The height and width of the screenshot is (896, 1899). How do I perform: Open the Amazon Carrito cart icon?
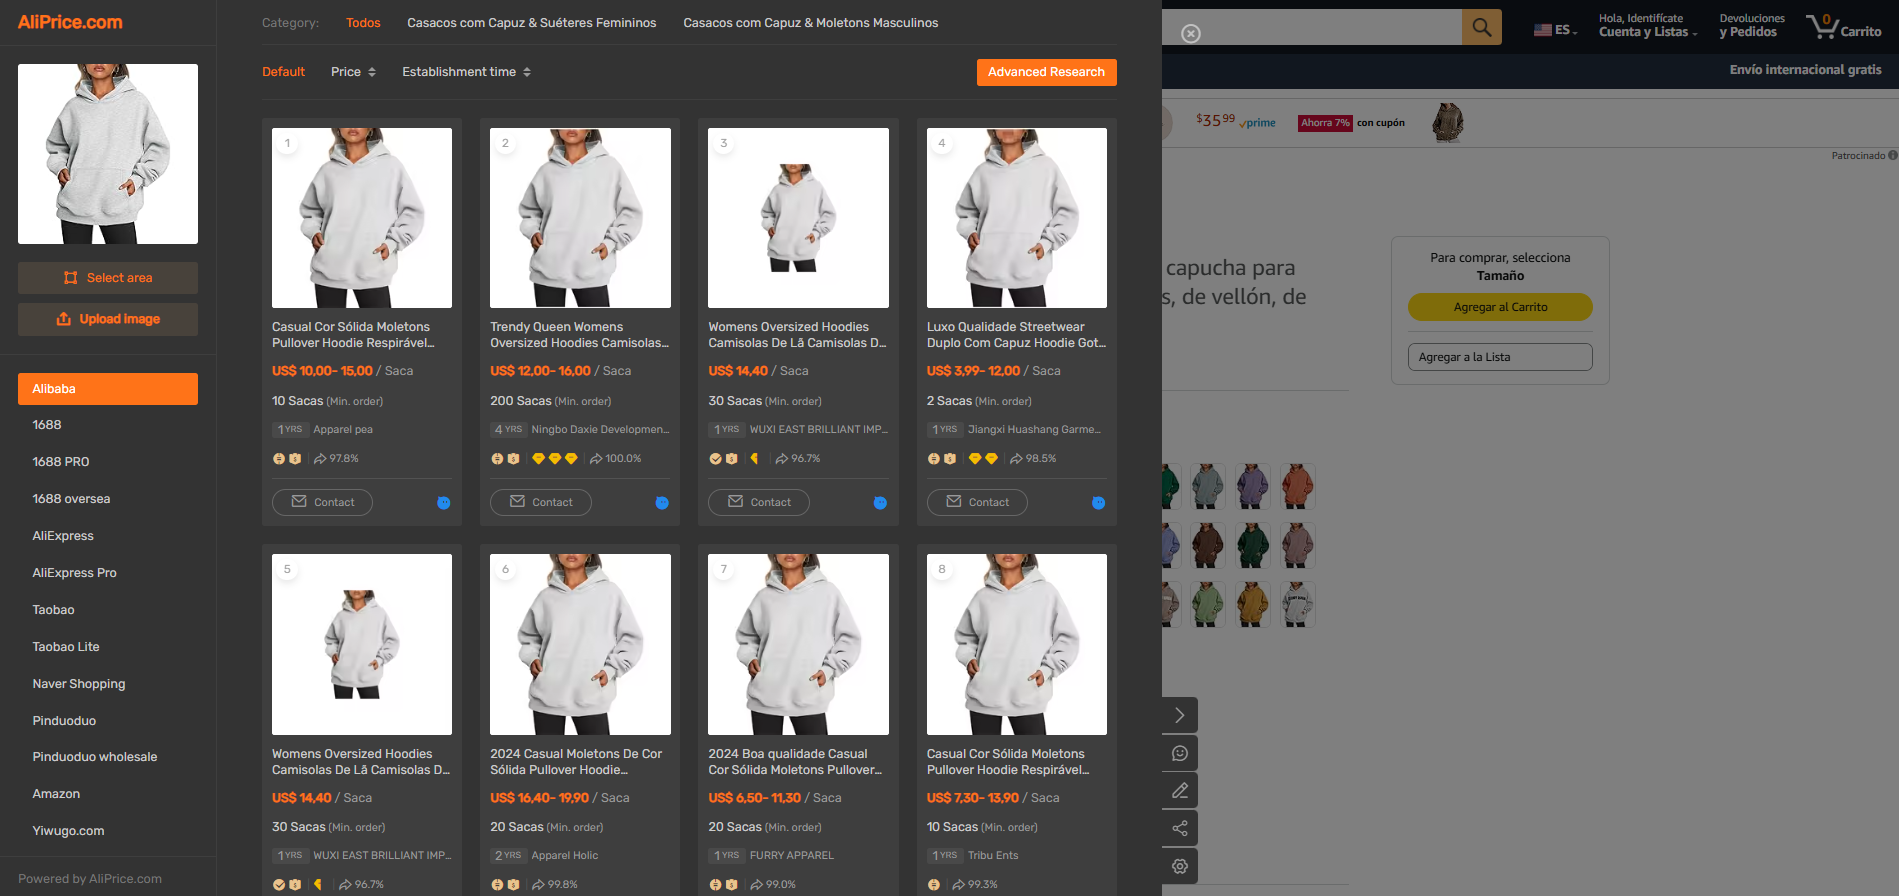[1844, 26]
